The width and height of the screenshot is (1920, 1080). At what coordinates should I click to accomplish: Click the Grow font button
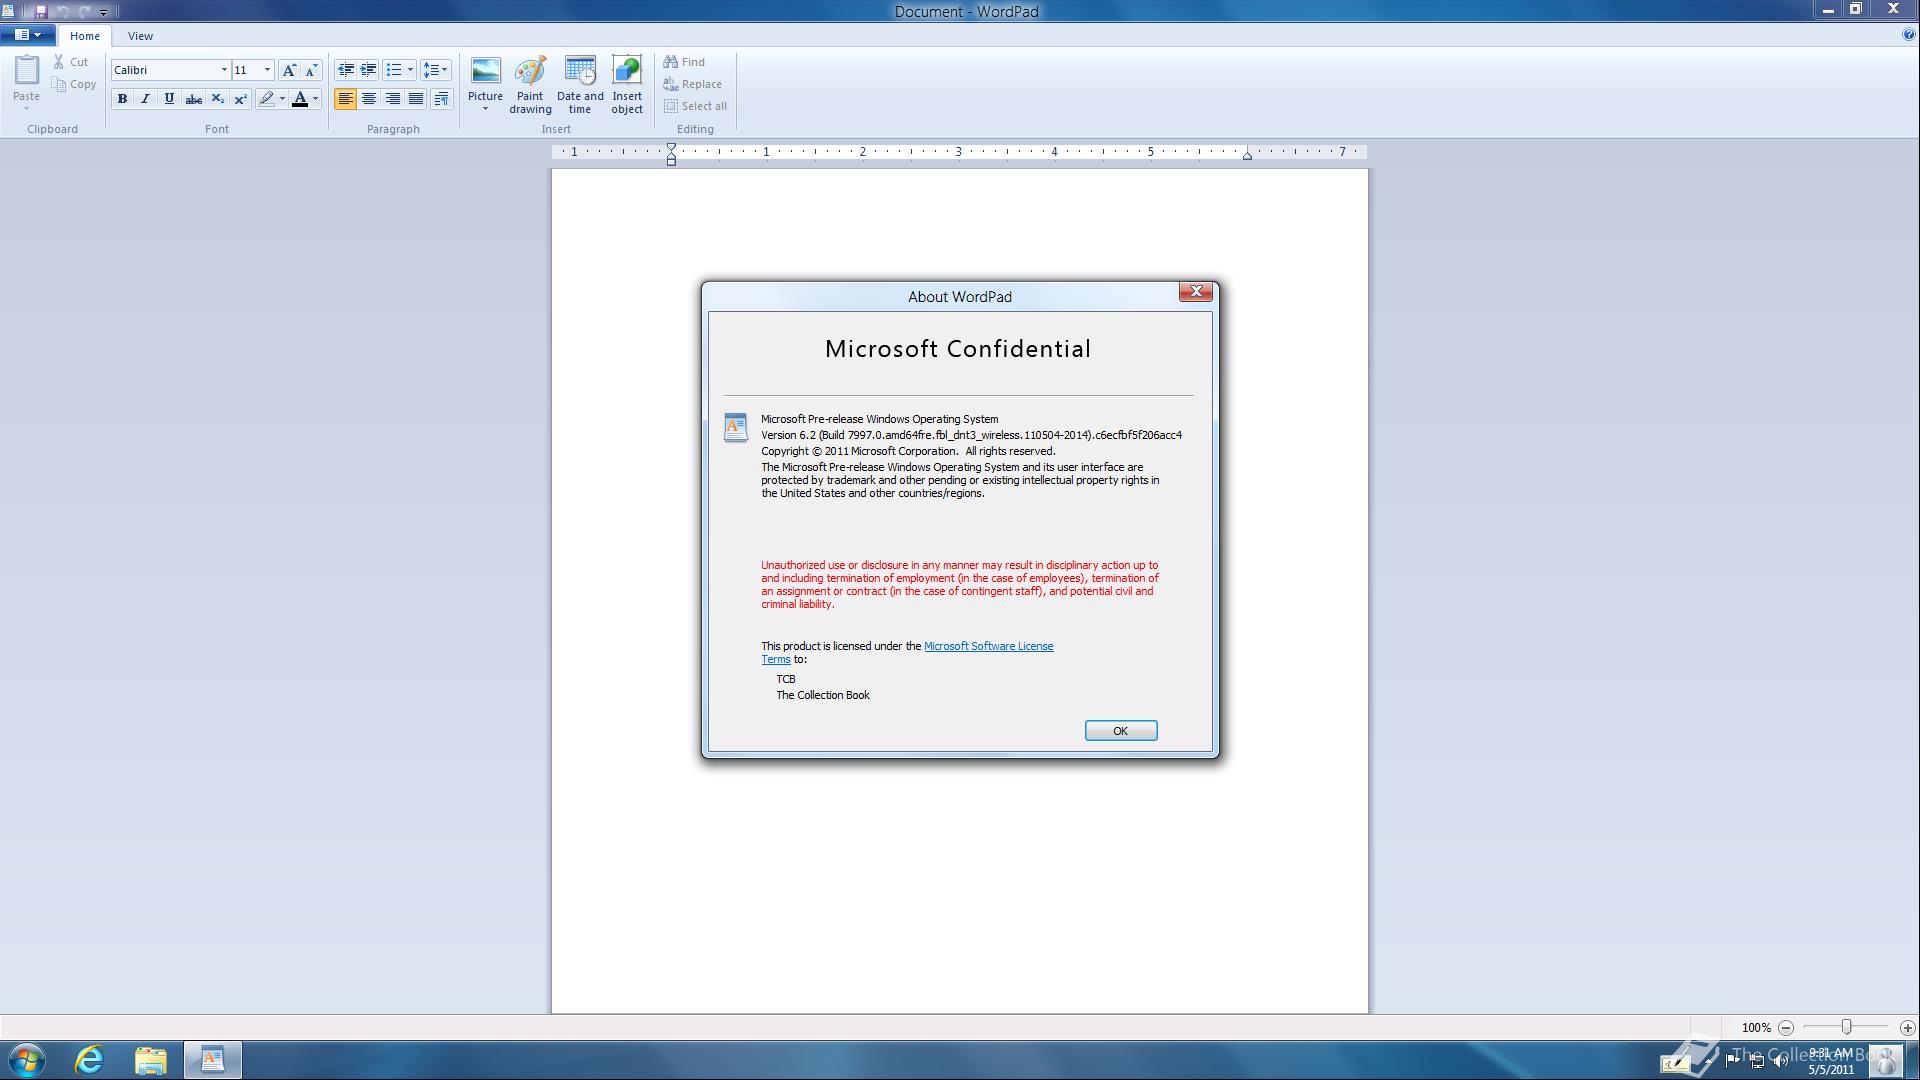(x=289, y=70)
